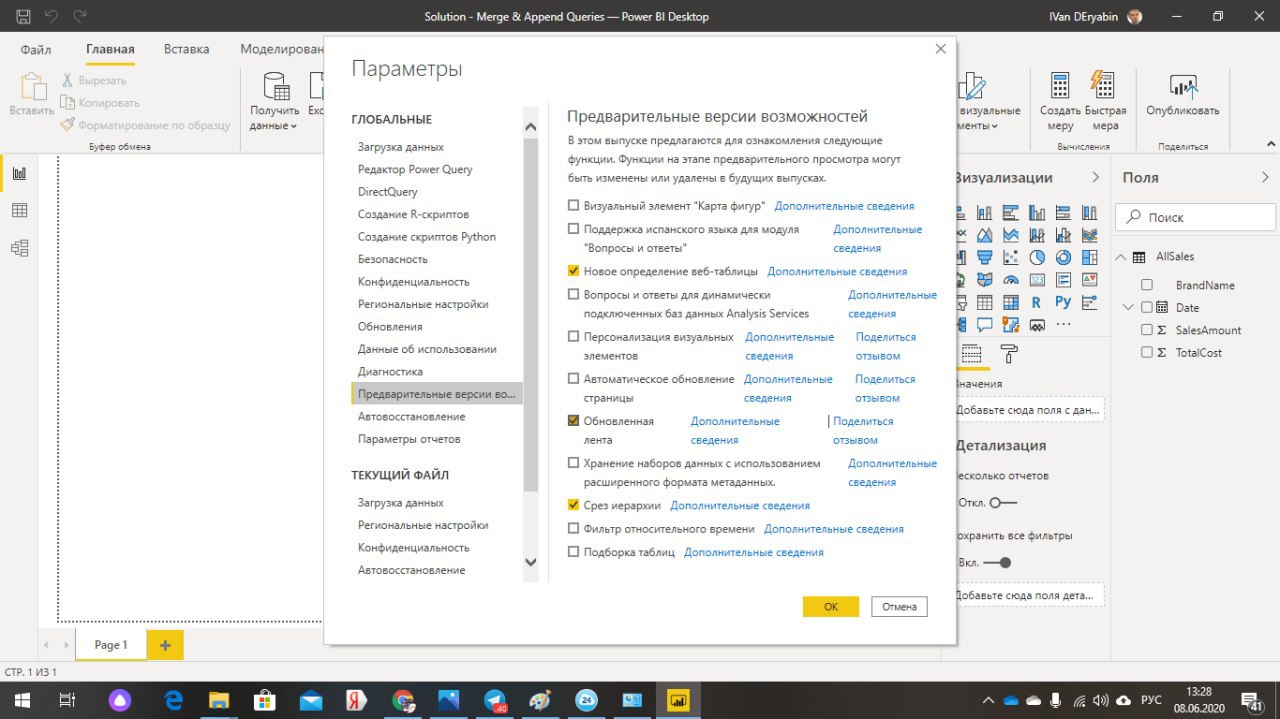Undo the last action
1280x719 pixels.
(52, 16)
